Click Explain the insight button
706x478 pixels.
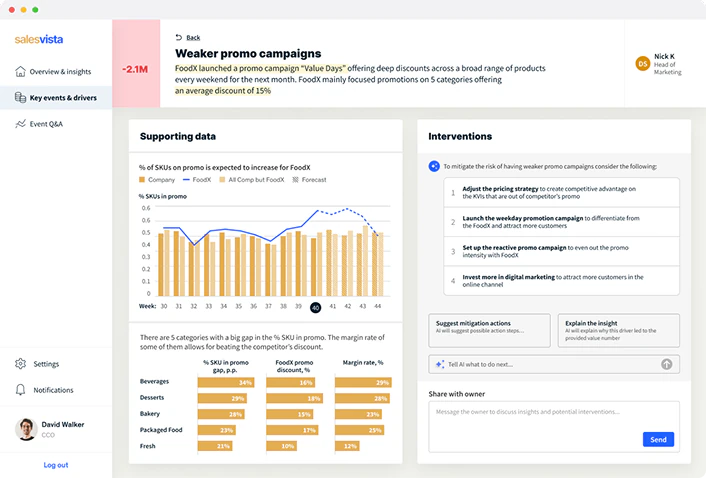click(x=619, y=330)
